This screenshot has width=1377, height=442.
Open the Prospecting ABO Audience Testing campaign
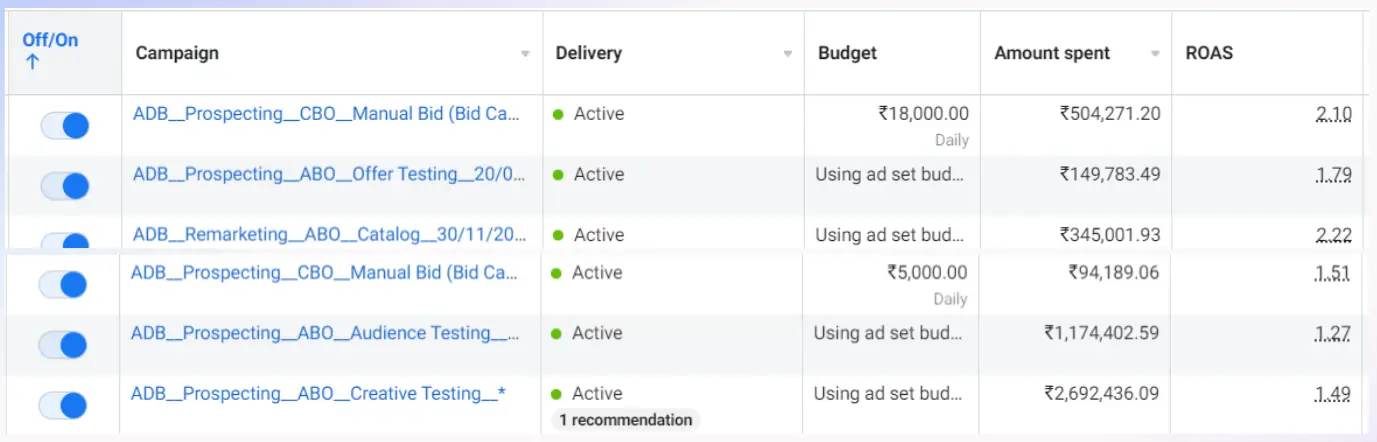[325, 333]
